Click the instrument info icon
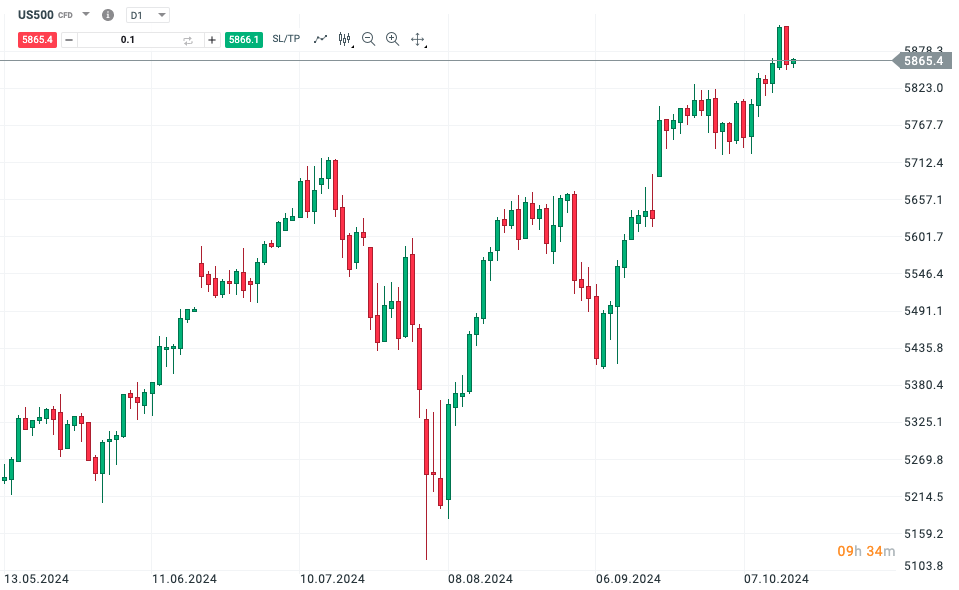 [x=108, y=15]
